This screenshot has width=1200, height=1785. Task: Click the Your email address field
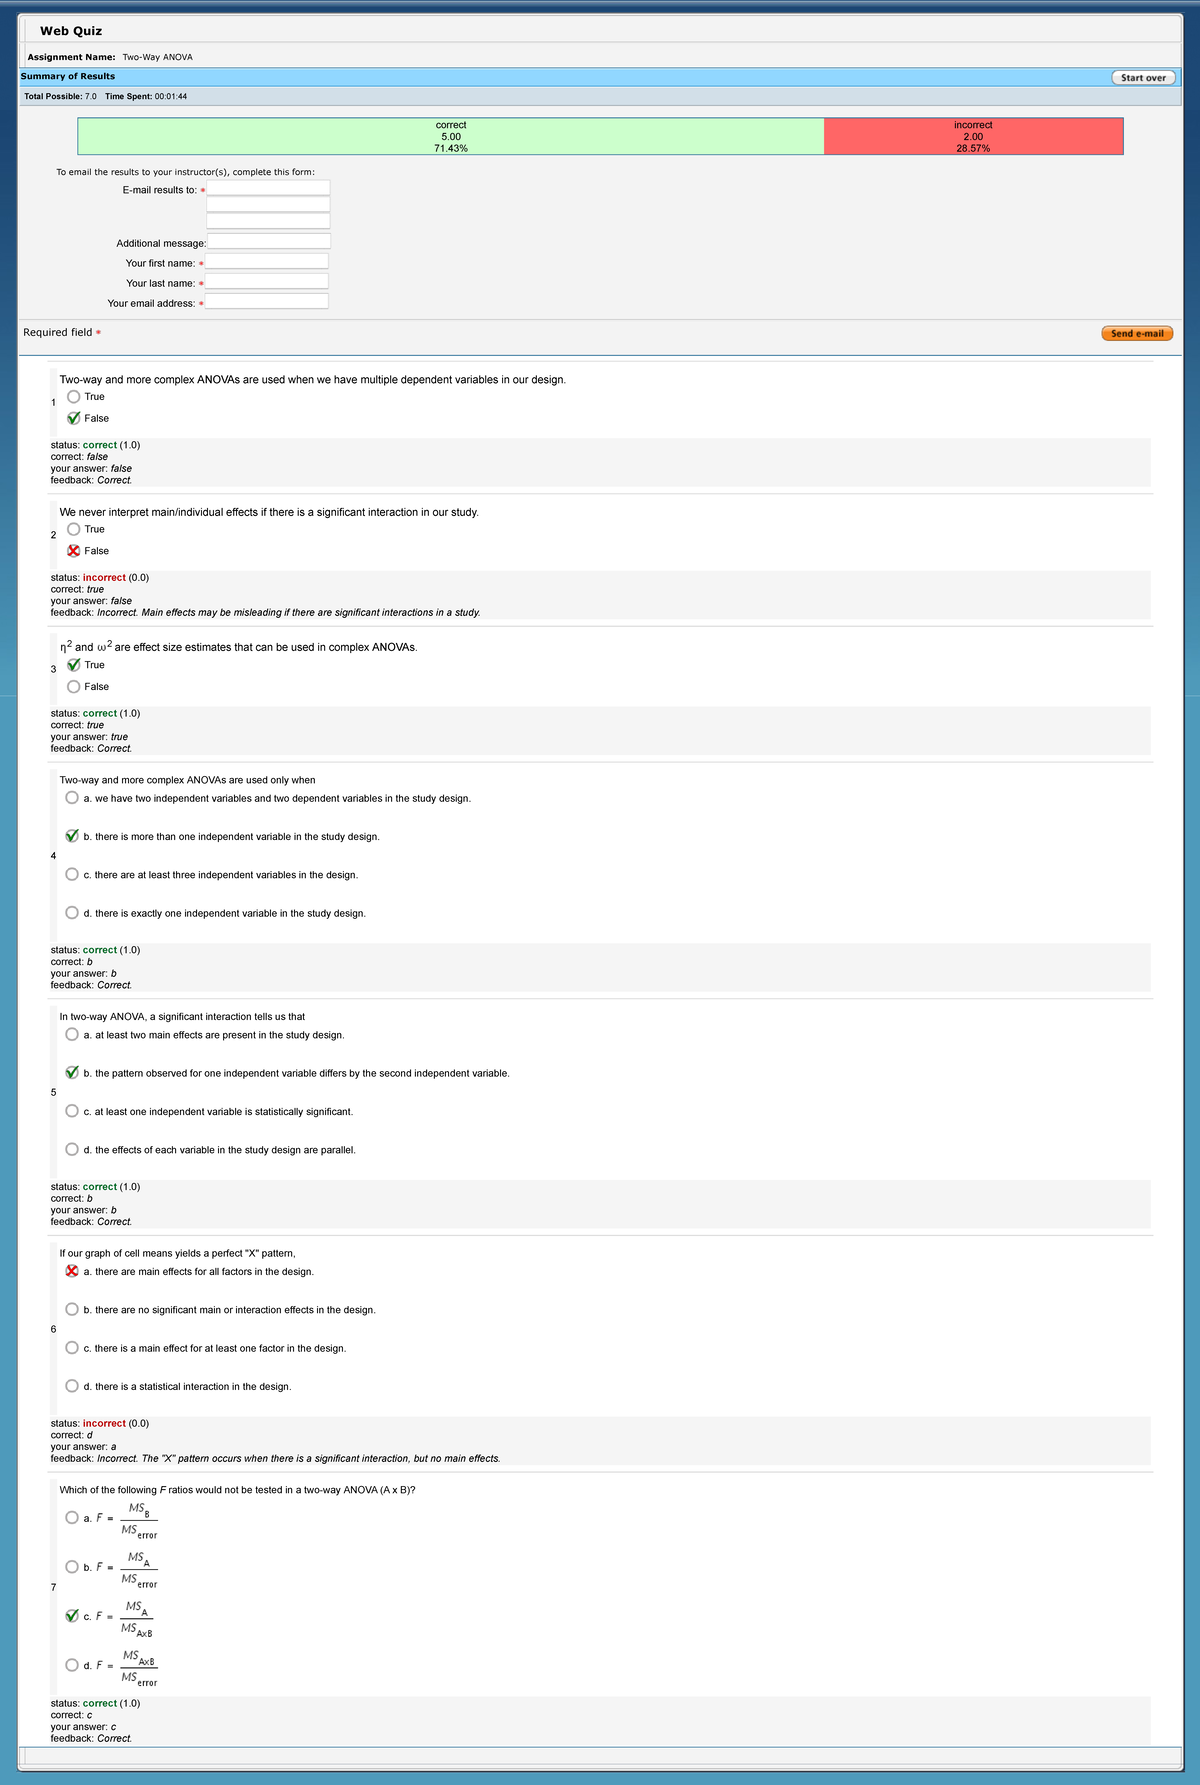pyautogui.click(x=267, y=302)
